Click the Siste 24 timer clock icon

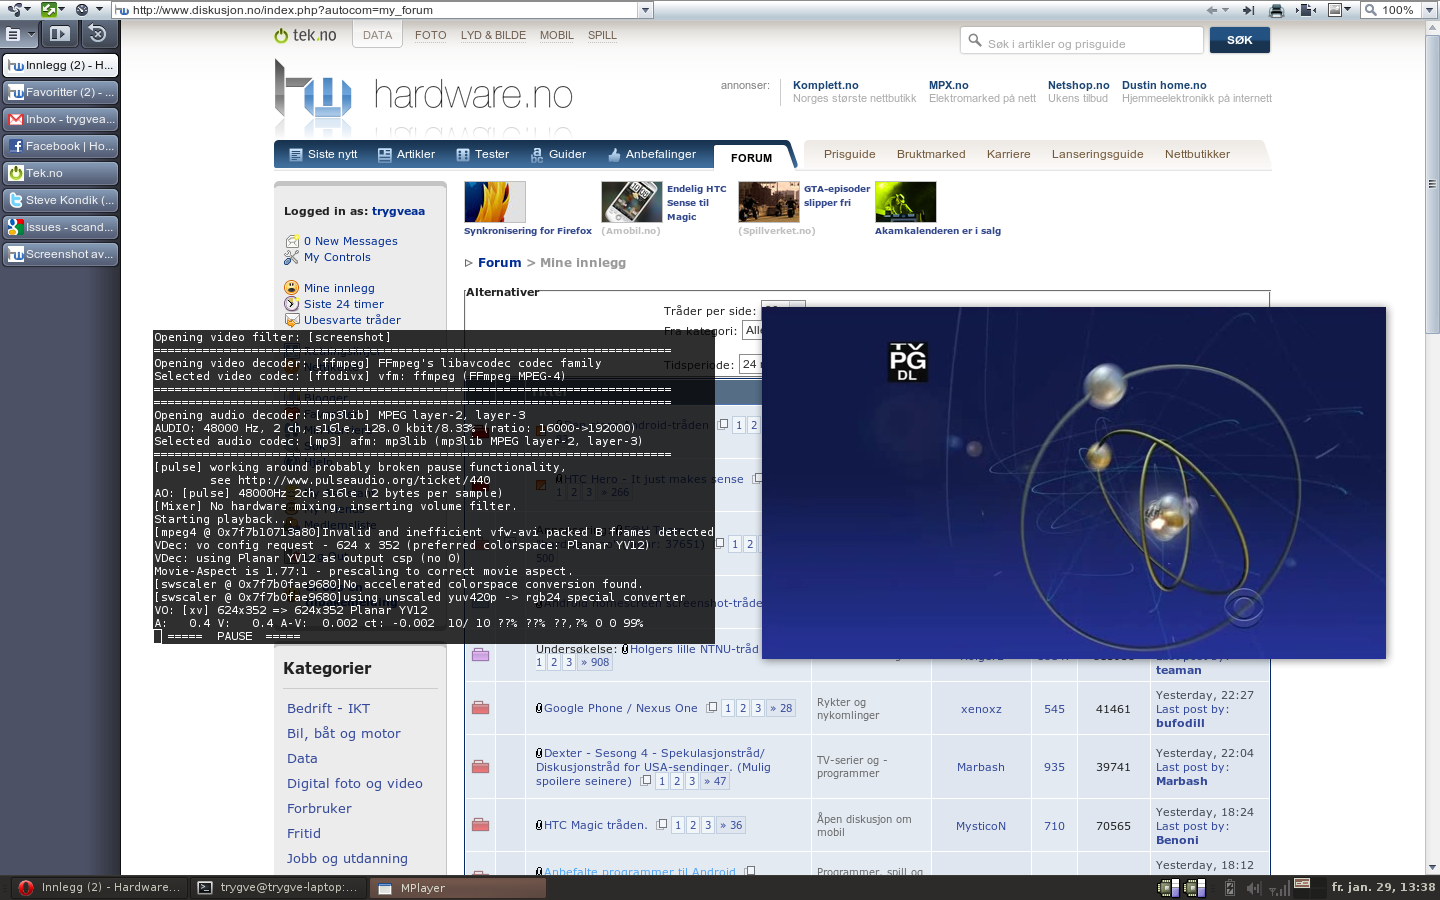point(292,304)
